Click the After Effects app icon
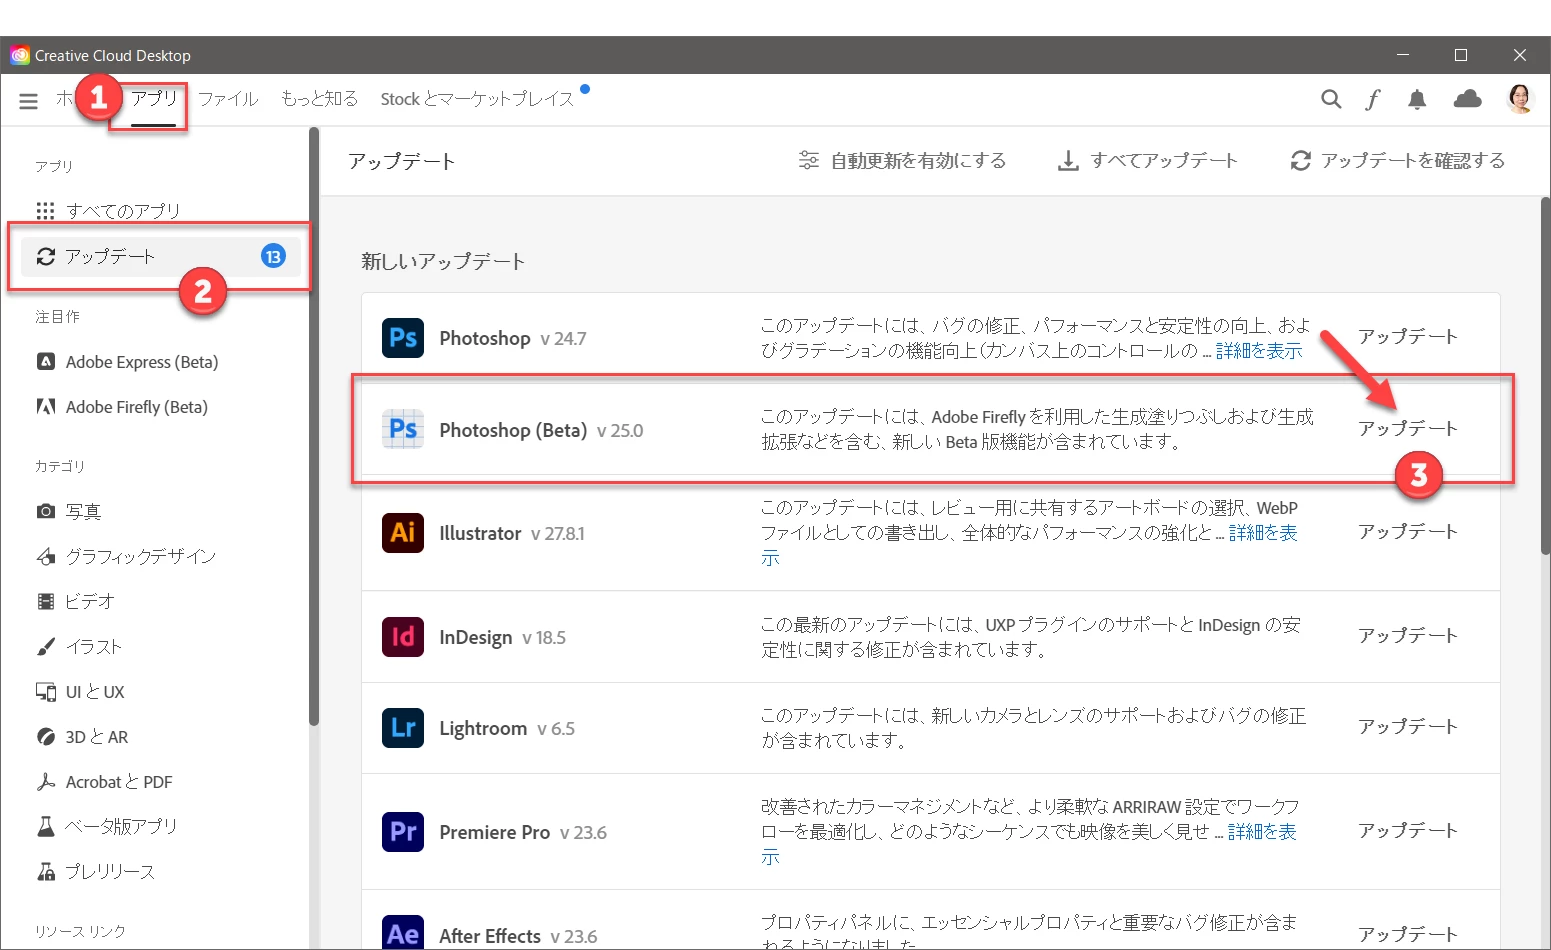The height and width of the screenshot is (950, 1551). click(403, 934)
